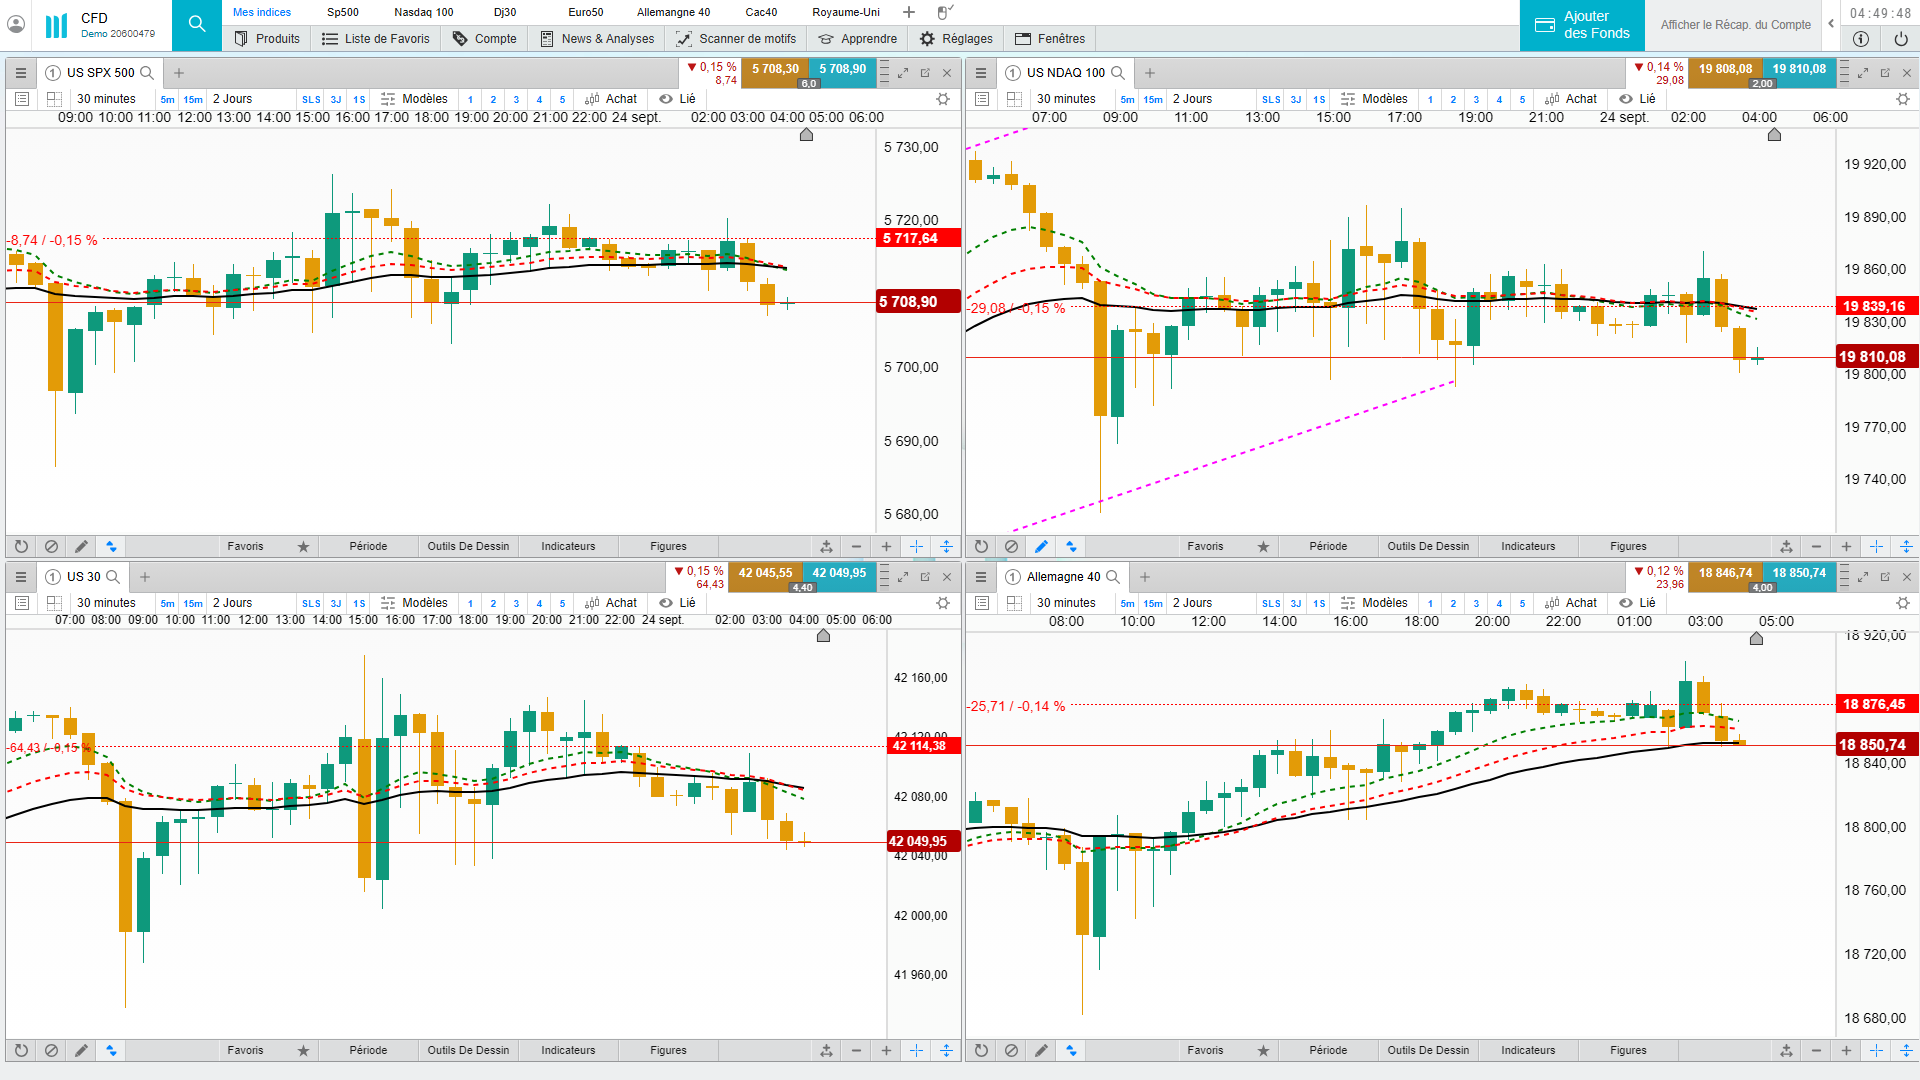Open 30 minutes timeframe dropdown in US SPX 500

106,99
